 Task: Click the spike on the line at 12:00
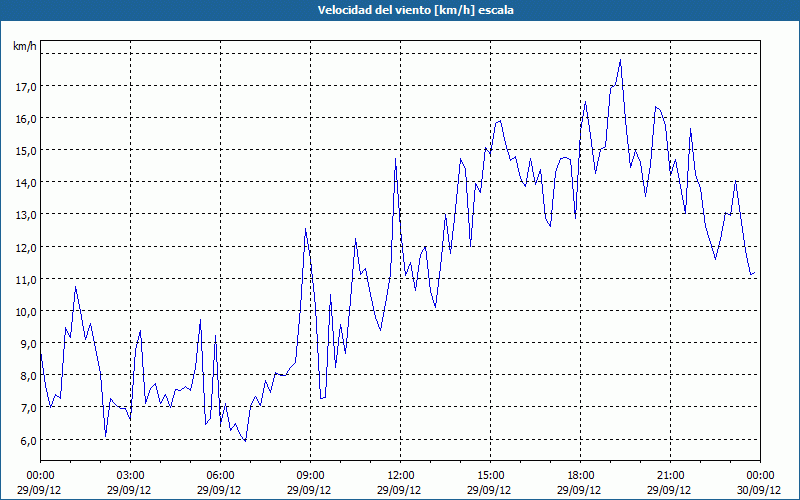tap(395, 159)
